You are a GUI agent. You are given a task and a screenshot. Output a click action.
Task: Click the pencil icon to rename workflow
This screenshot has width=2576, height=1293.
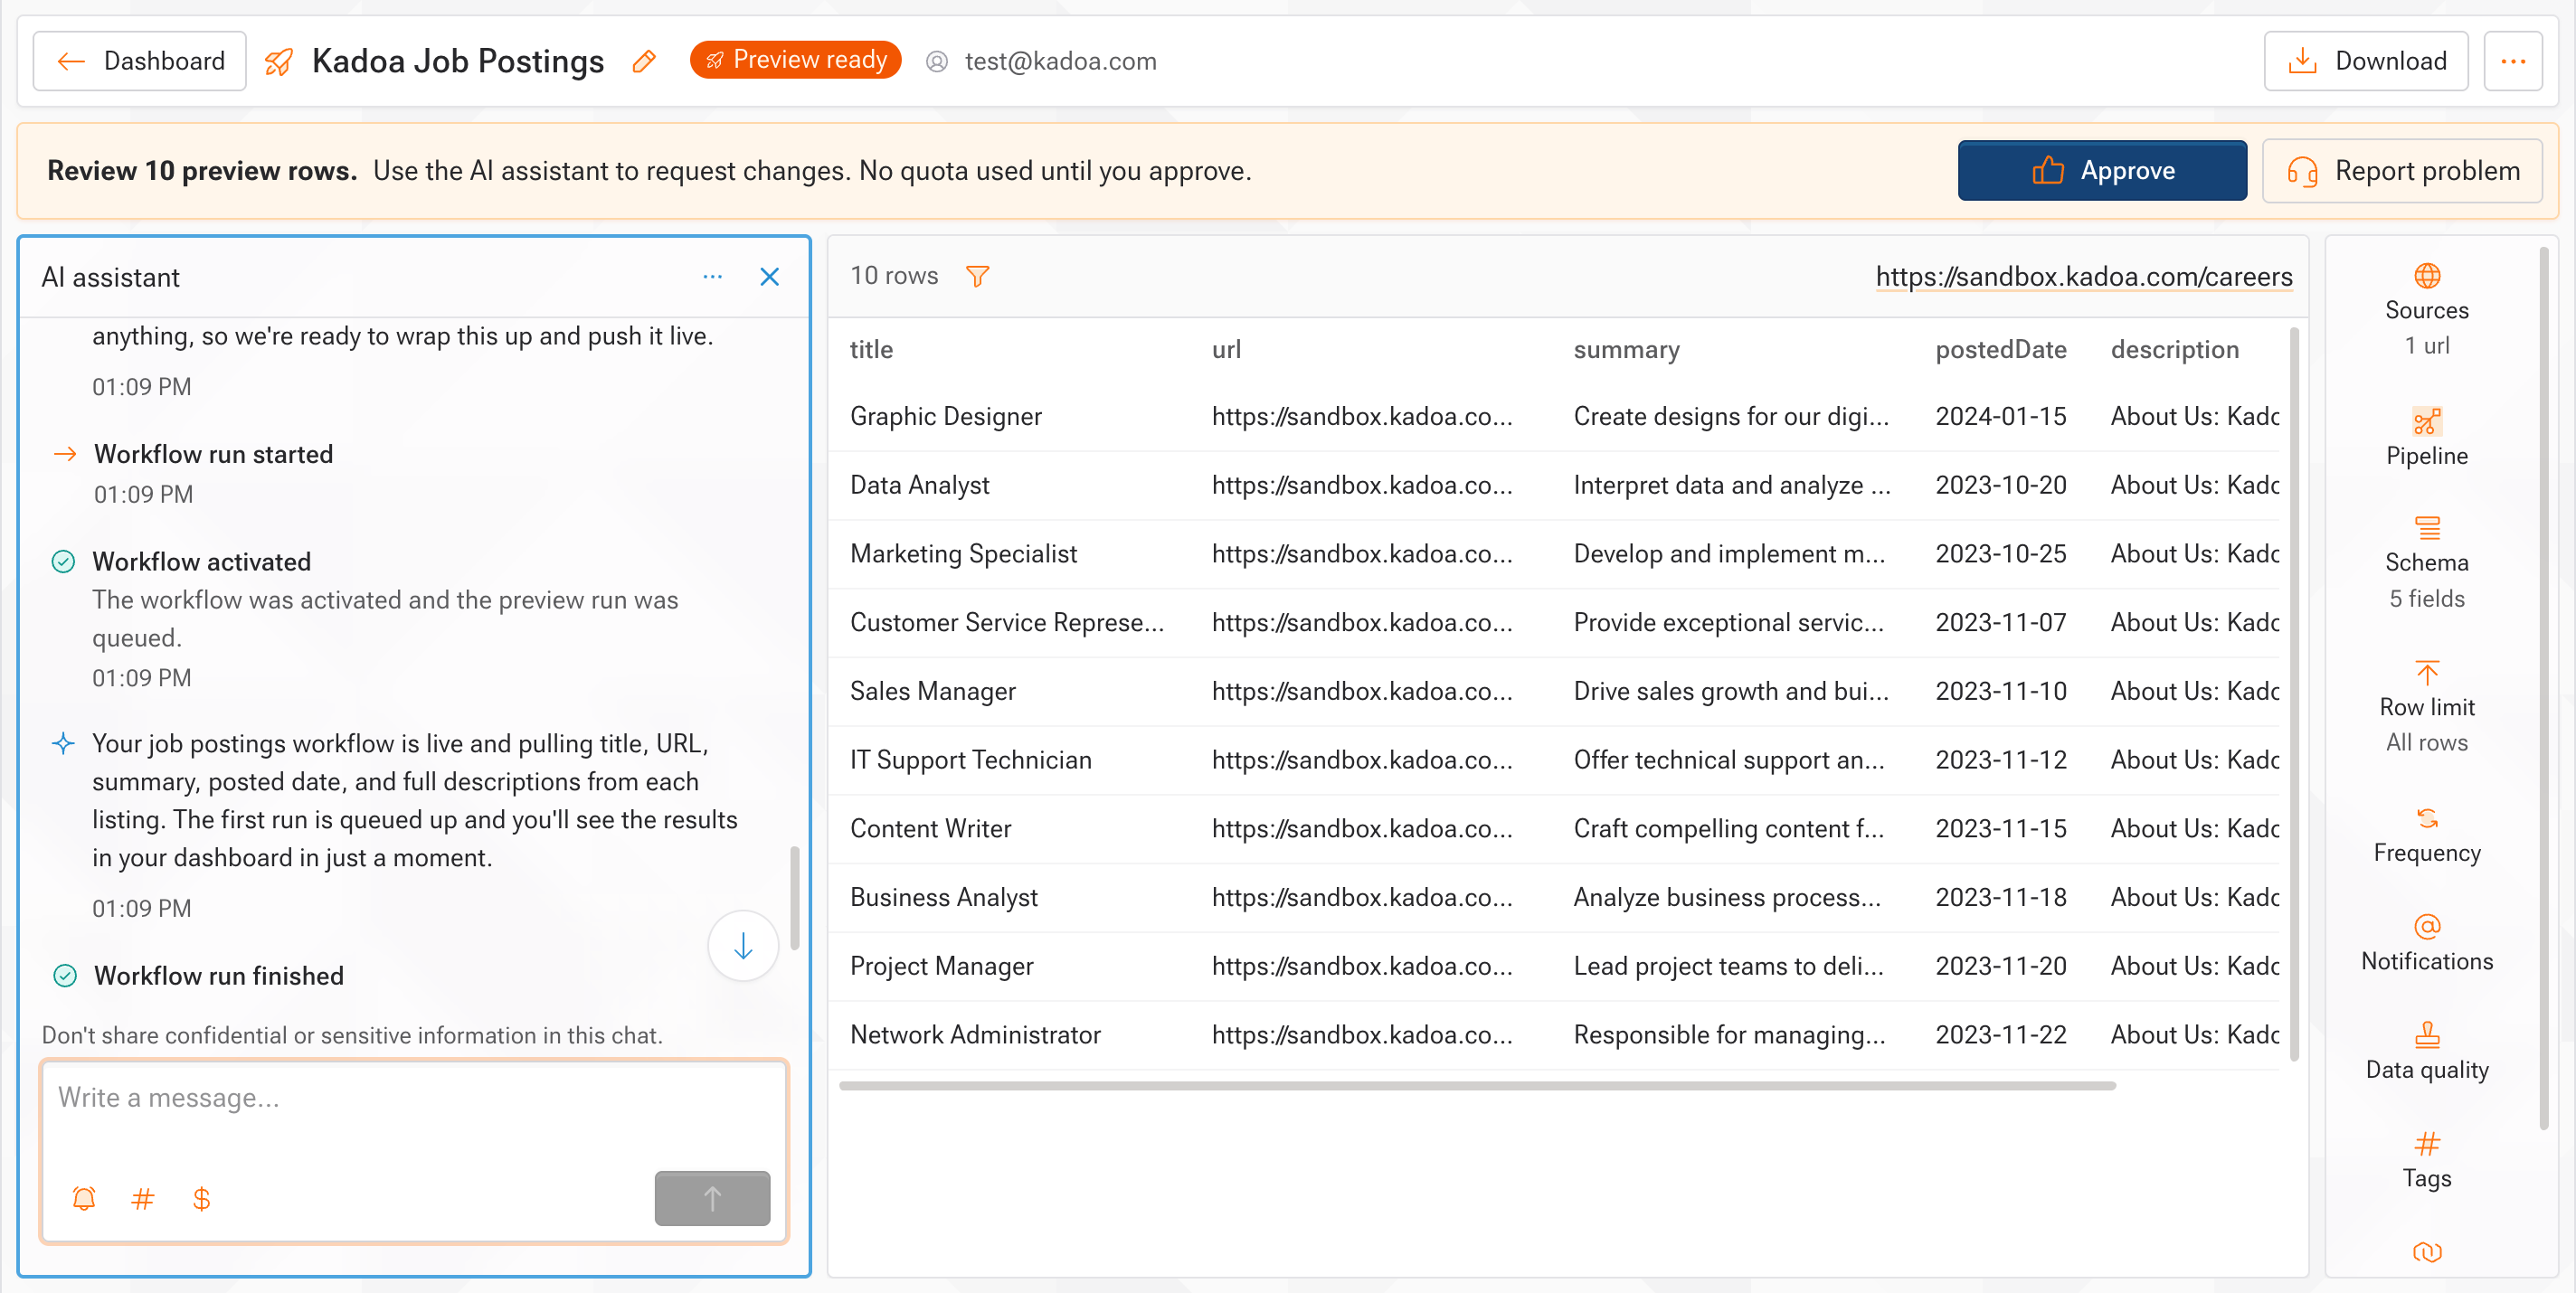click(645, 62)
